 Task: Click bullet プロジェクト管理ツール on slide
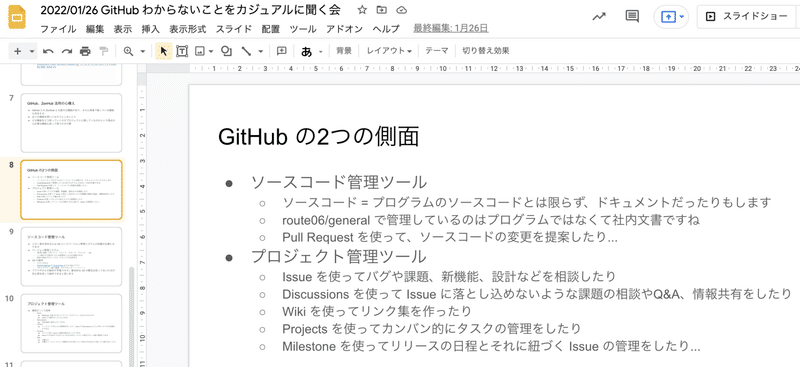(x=338, y=257)
